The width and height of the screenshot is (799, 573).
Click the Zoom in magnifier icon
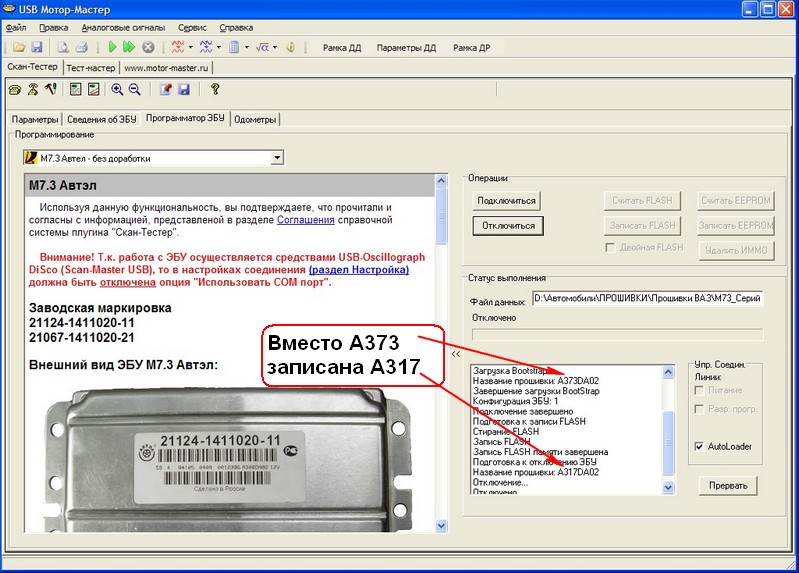[x=117, y=89]
